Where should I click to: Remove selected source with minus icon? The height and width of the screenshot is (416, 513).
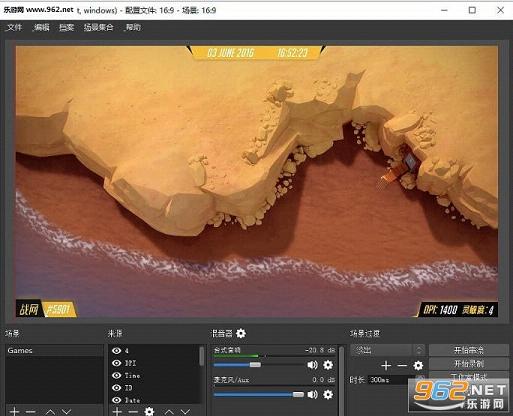click(x=133, y=412)
